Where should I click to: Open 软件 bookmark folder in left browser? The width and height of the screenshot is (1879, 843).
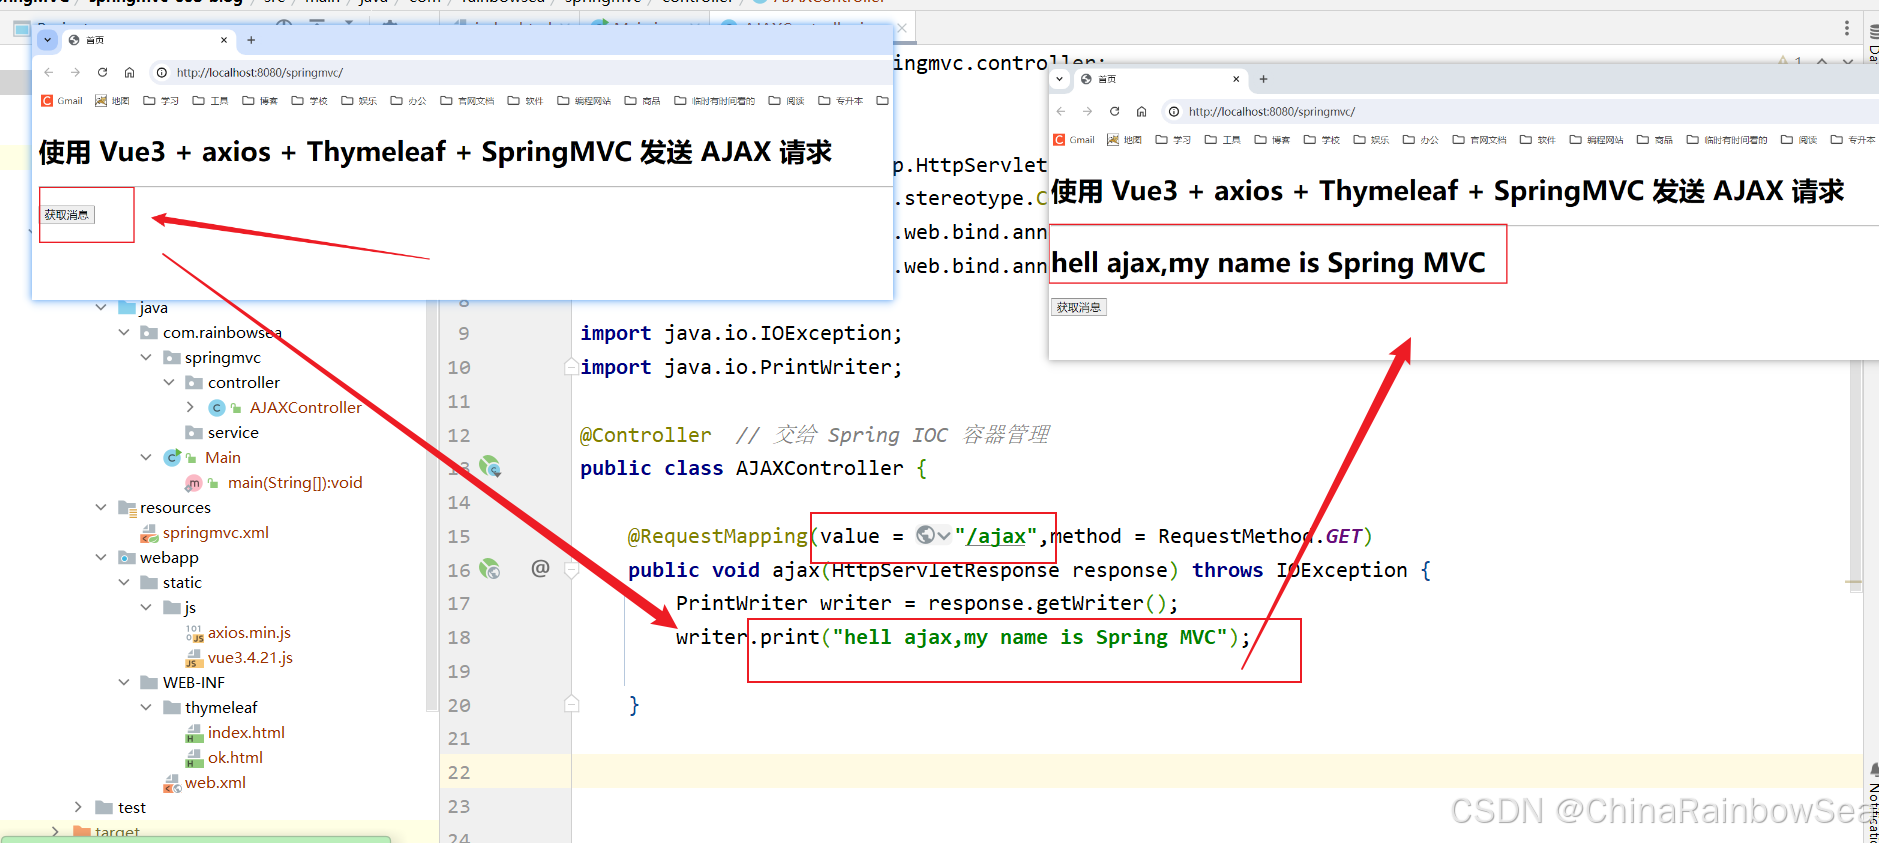[x=525, y=101]
